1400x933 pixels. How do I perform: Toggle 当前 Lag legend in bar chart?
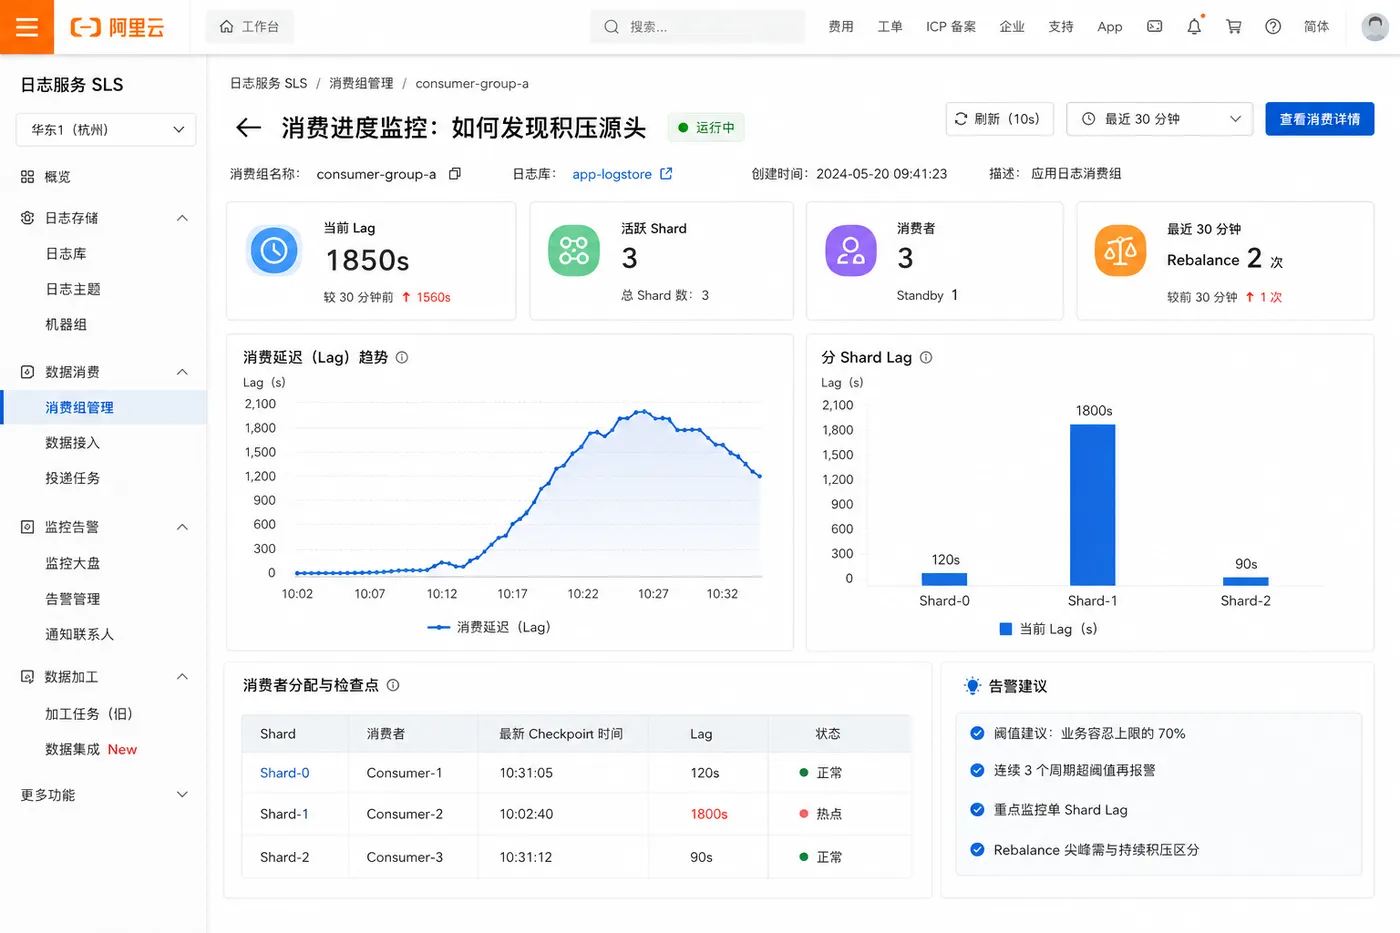1048,629
